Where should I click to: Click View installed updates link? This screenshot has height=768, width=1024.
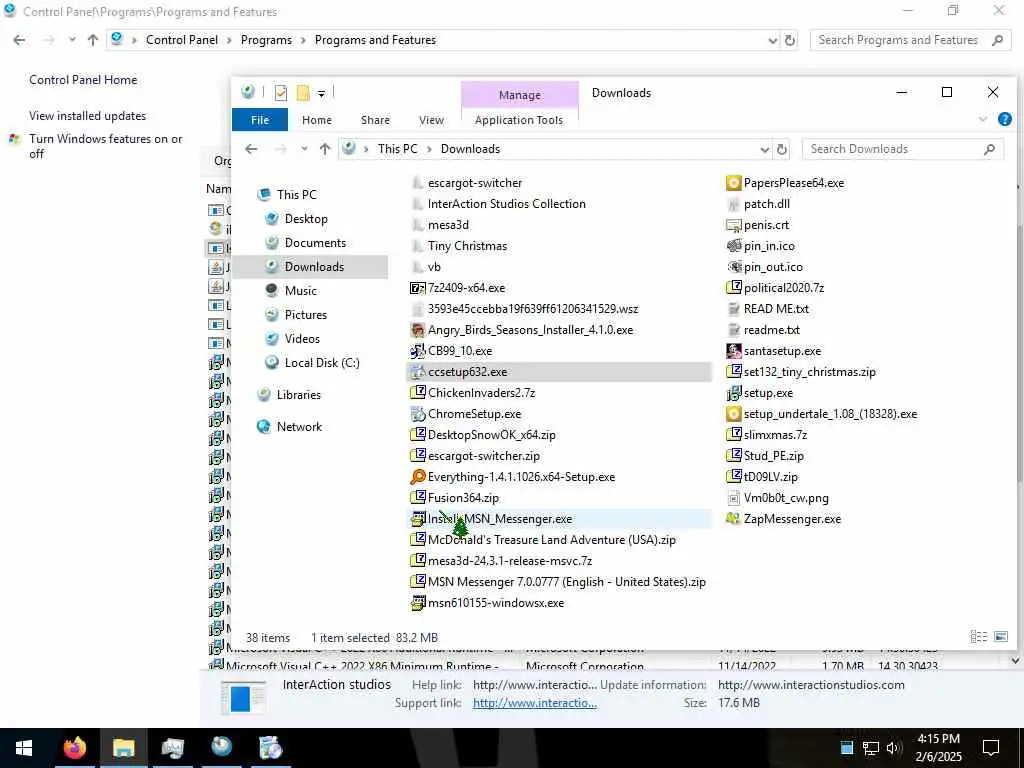pos(88,116)
